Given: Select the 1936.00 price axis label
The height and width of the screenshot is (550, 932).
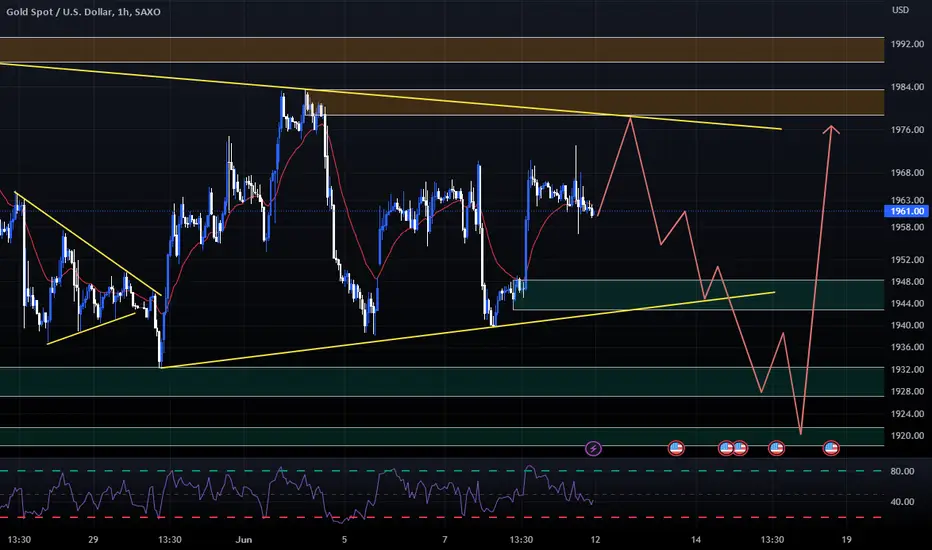Looking at the screenshot, I should [x=907, y=347].
